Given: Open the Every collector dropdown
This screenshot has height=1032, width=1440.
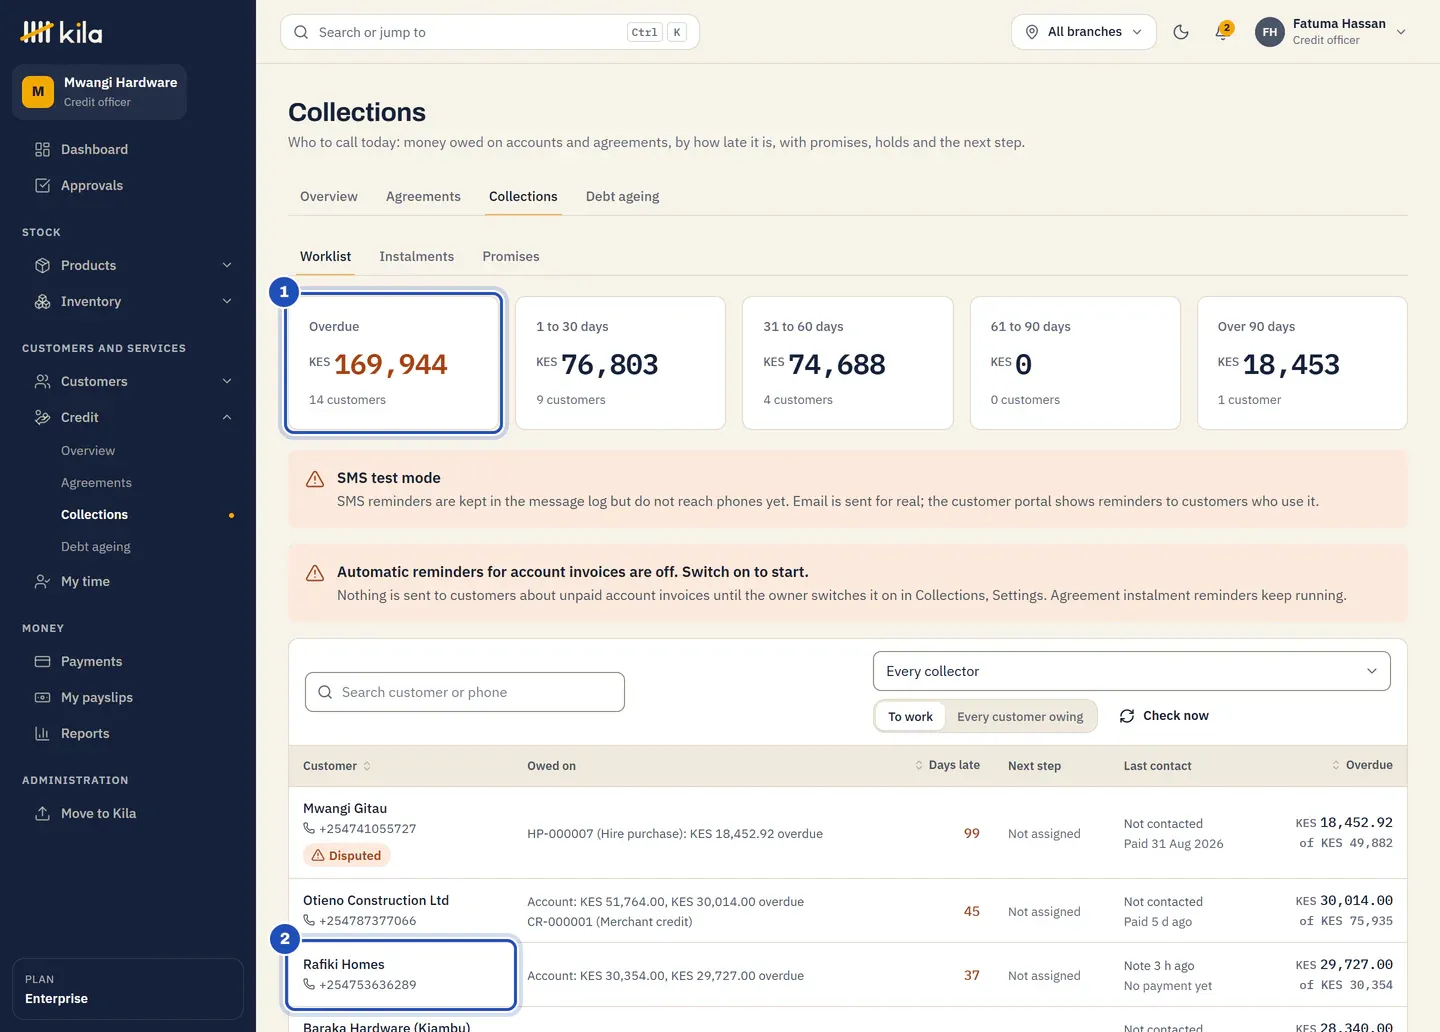Looking at the screenshot, I should click(x=1132, y=671).
